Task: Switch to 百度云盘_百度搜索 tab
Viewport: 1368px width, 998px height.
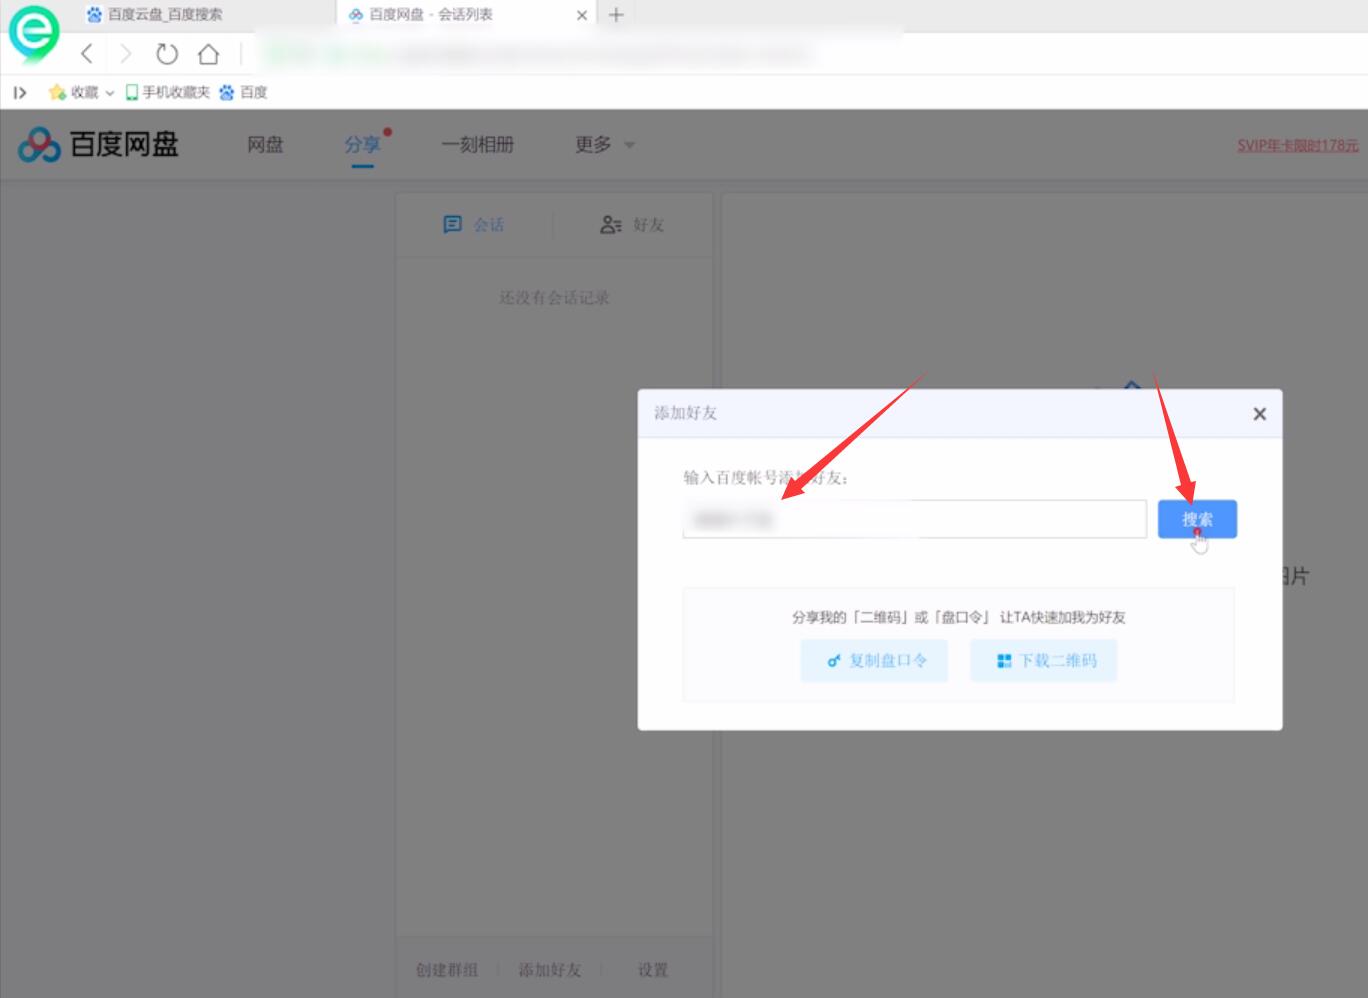Action: coord(155,15)
